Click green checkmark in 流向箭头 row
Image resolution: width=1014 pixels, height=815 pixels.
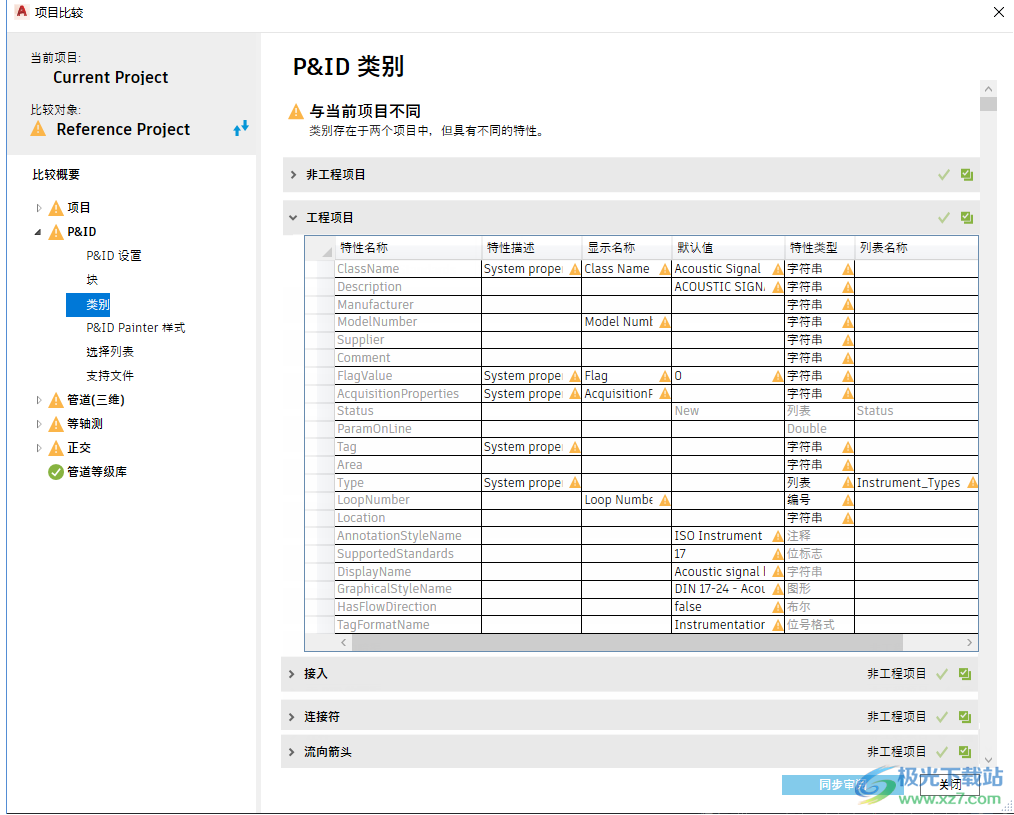pos(942,752)
